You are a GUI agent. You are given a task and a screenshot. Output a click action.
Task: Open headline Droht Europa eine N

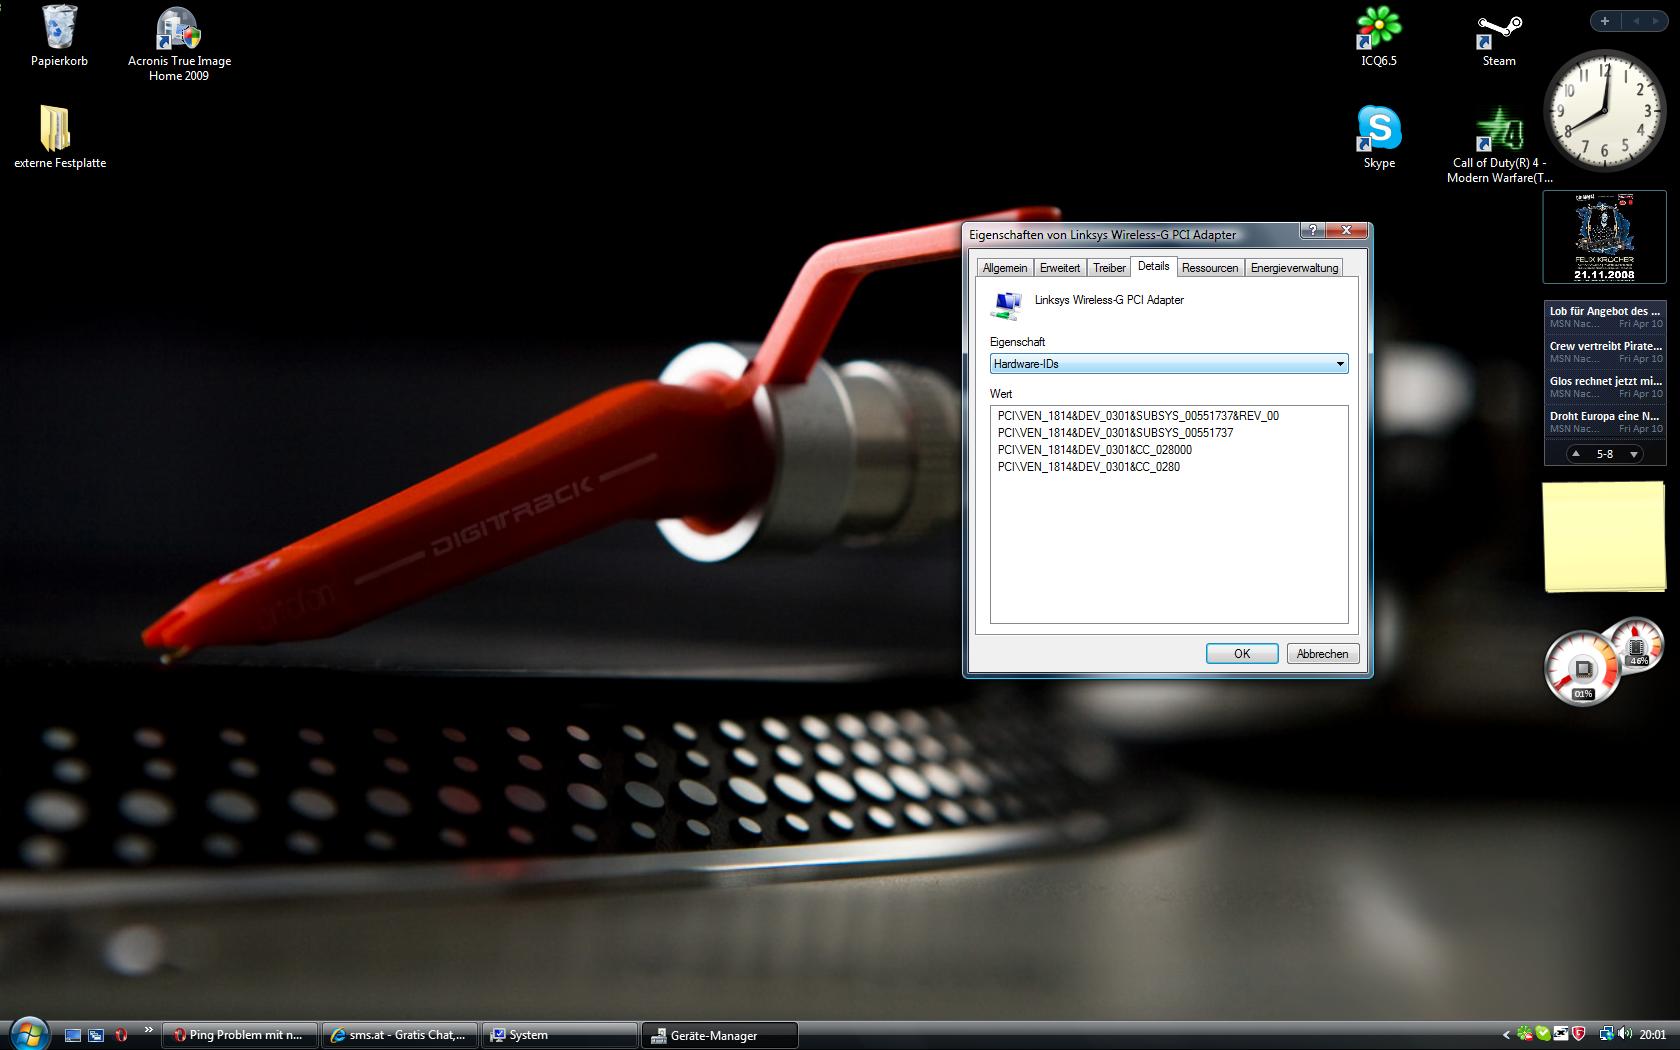(1606, 422)
